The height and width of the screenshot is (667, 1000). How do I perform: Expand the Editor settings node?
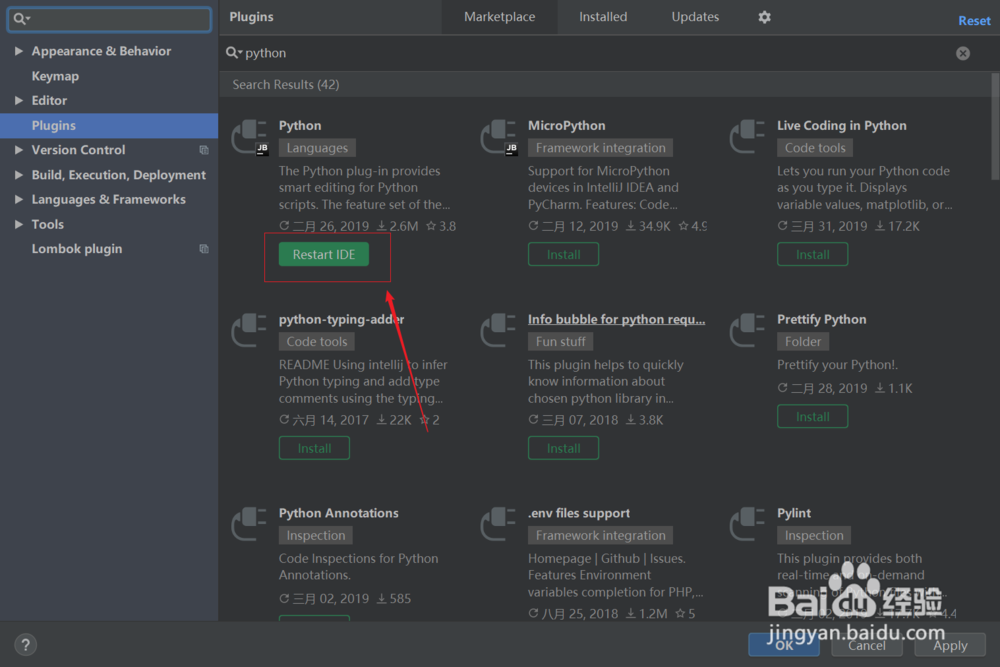pos(18,100)
